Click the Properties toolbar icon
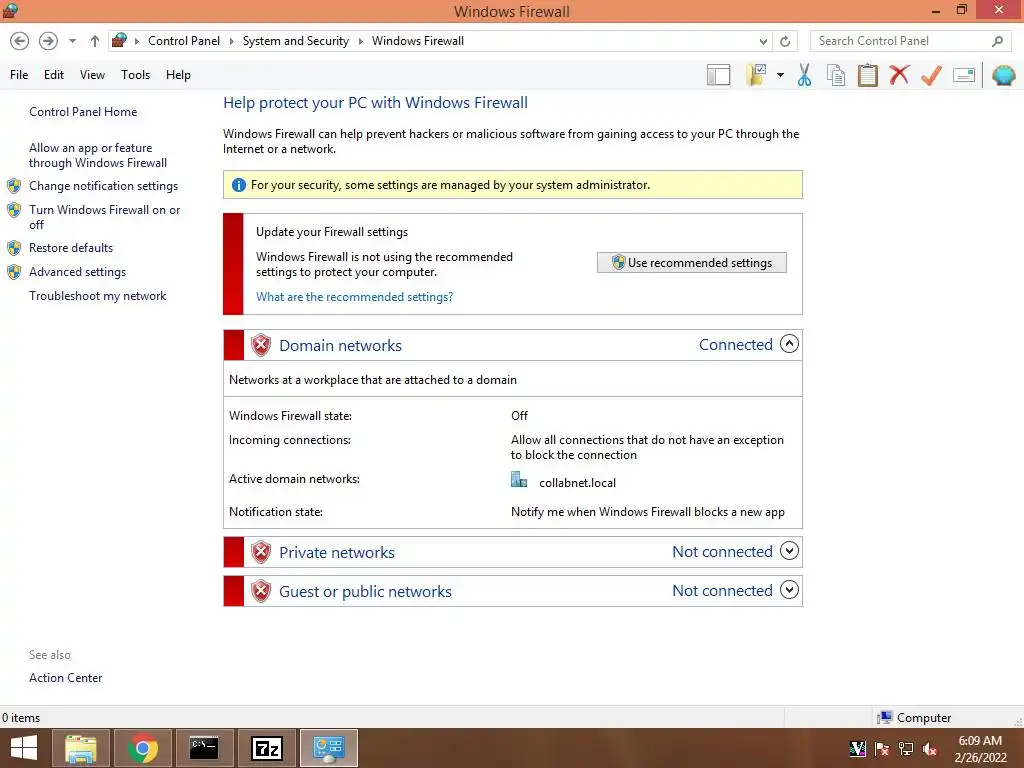Screen dimensions: 1024x768 pos(964,75)
